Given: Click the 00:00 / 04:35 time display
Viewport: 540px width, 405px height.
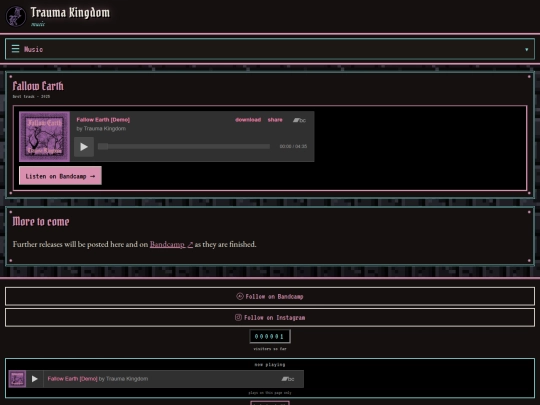Looking at the screenshot, I should tap(293, 146).
